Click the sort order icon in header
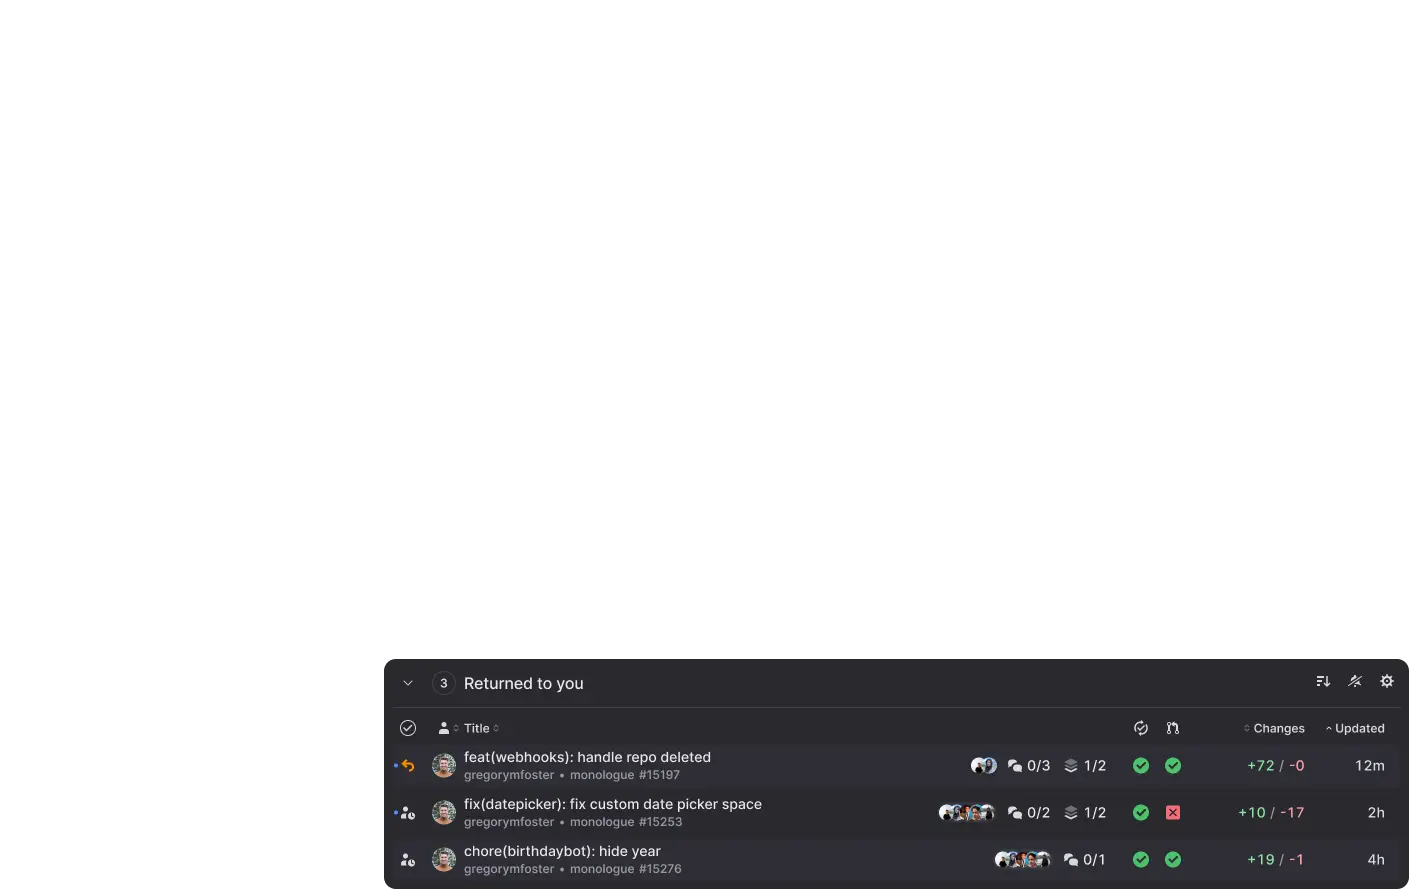This screenshot has width=1425, height=896. click(x=1323, y=681)
